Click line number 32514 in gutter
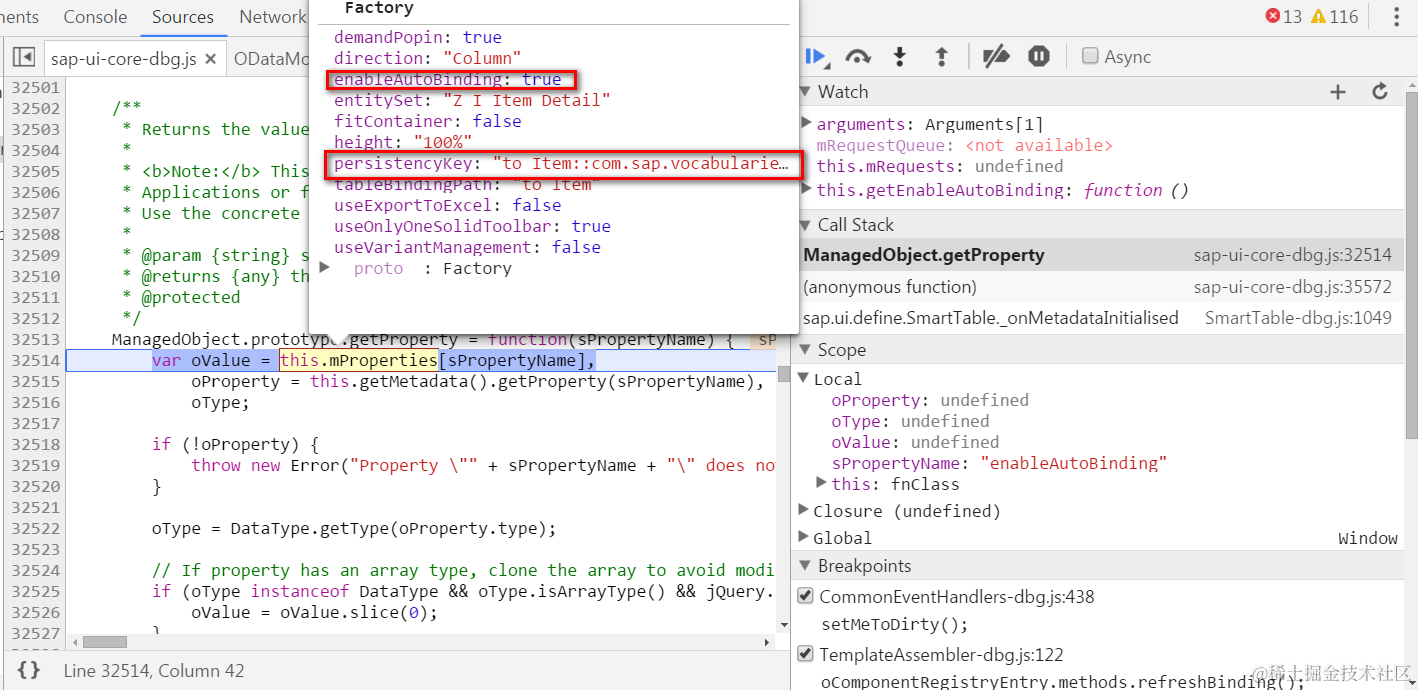Viewport: 1418px width, 690px height. pyautogui.click(x=36, y=360)
